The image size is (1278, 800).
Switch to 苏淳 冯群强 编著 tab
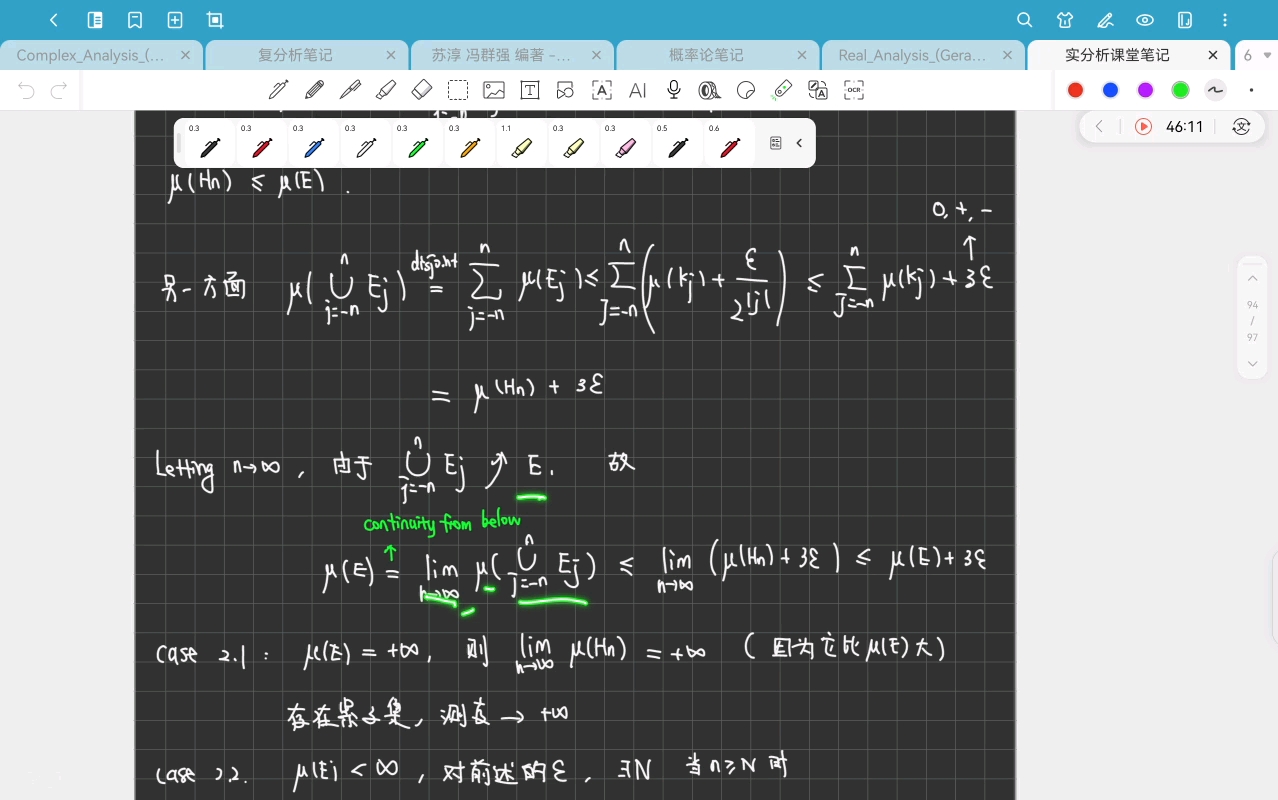point(501,55)
